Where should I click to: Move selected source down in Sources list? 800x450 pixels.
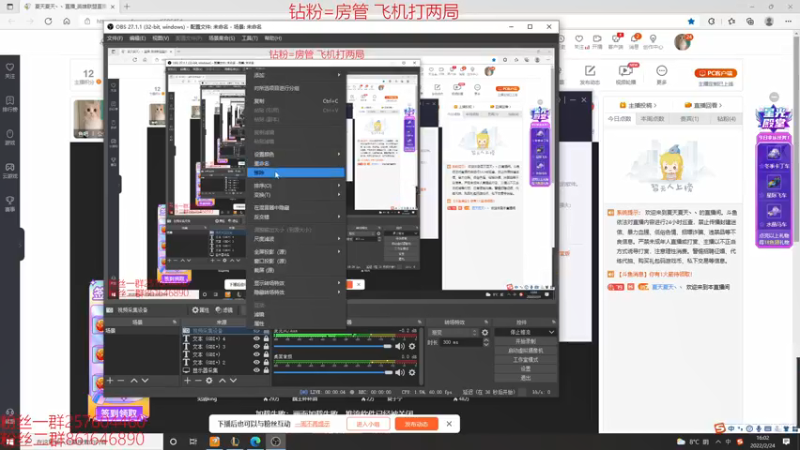click(233, 381)
